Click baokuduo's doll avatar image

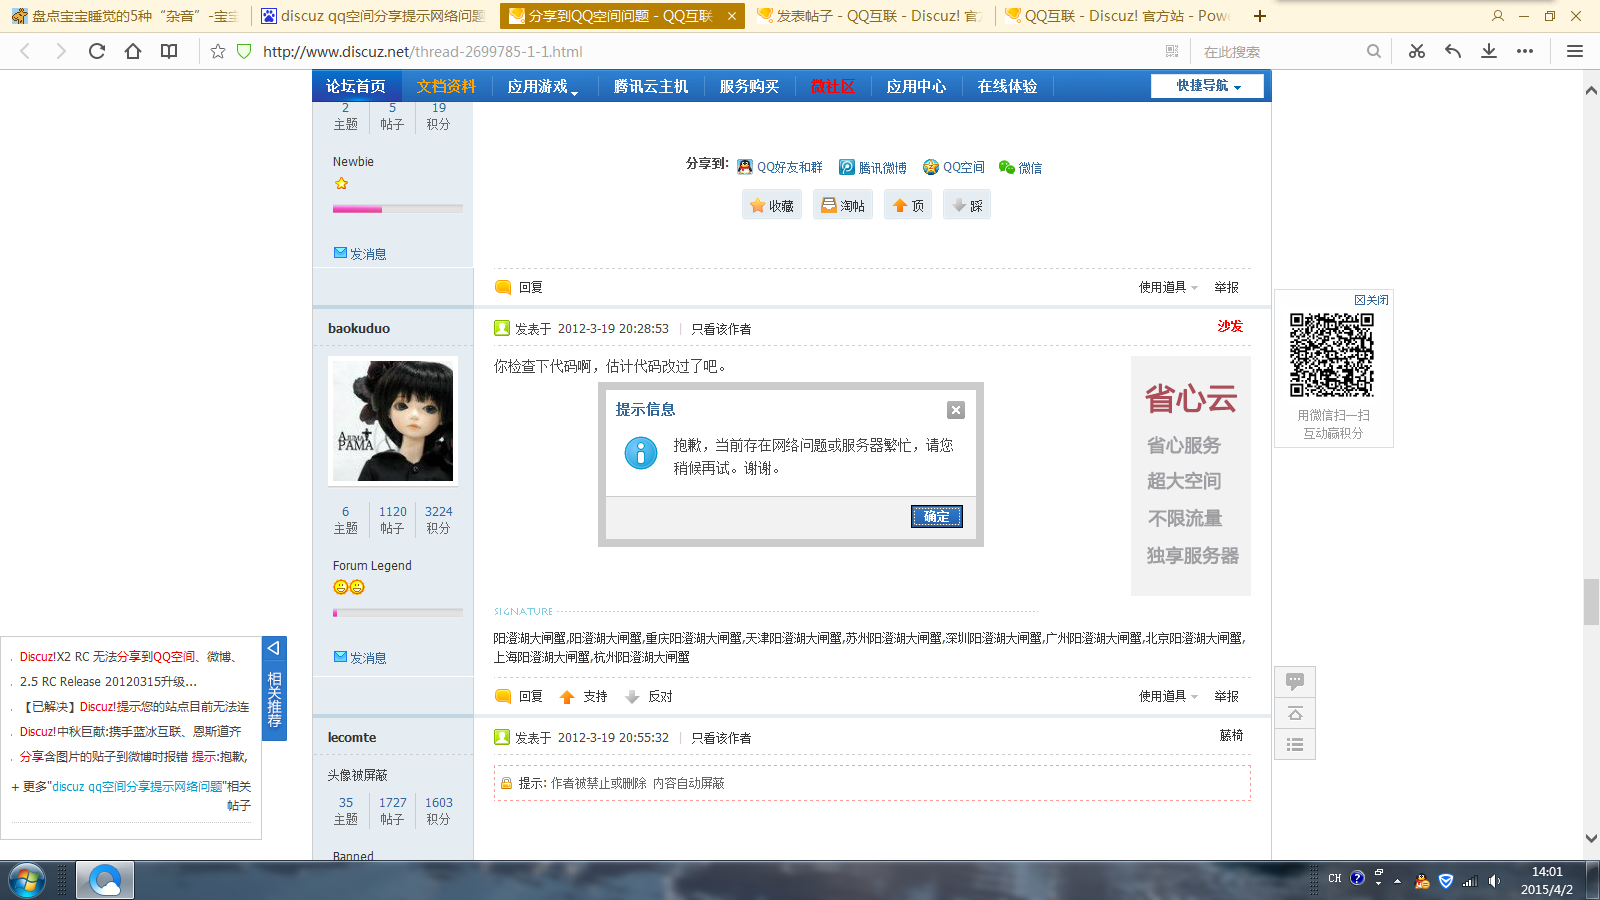click(393, 421)
